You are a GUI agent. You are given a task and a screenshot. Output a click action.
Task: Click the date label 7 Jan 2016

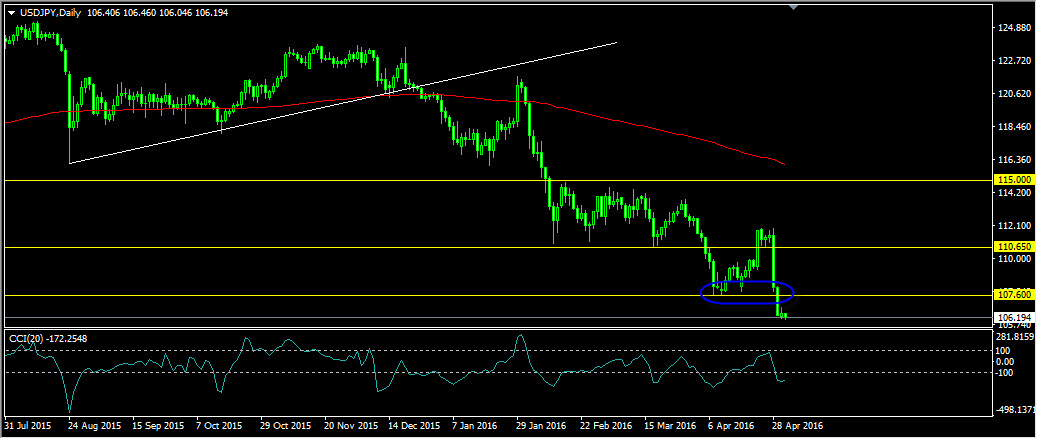(476, 426)
